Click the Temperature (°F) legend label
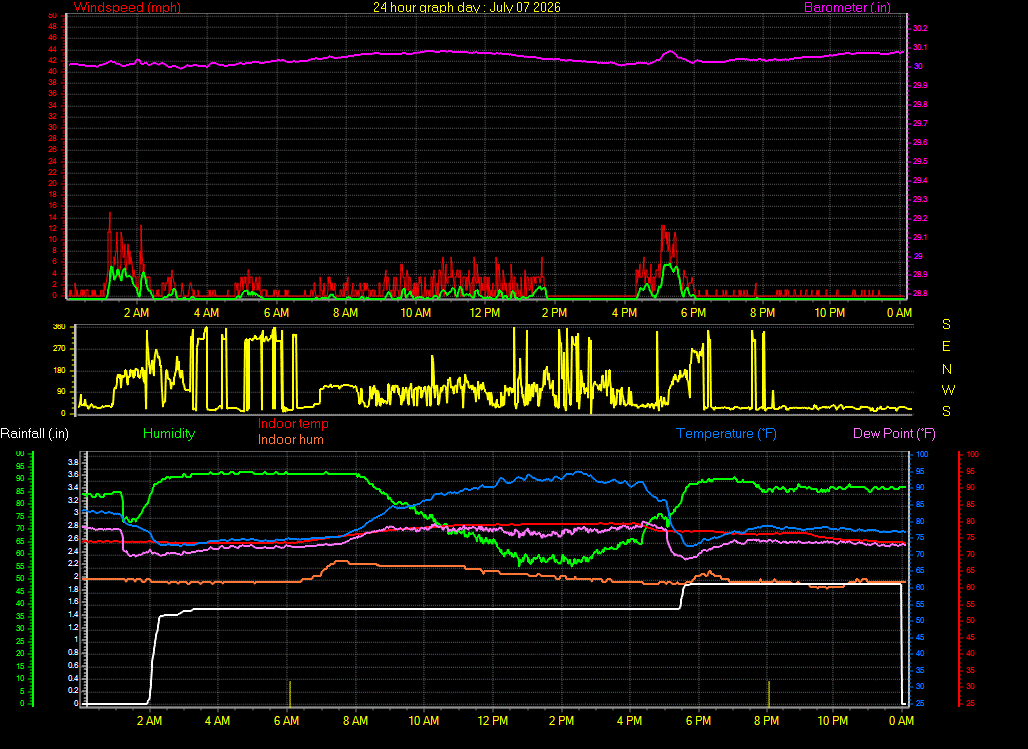 click(x=726, y=434)
